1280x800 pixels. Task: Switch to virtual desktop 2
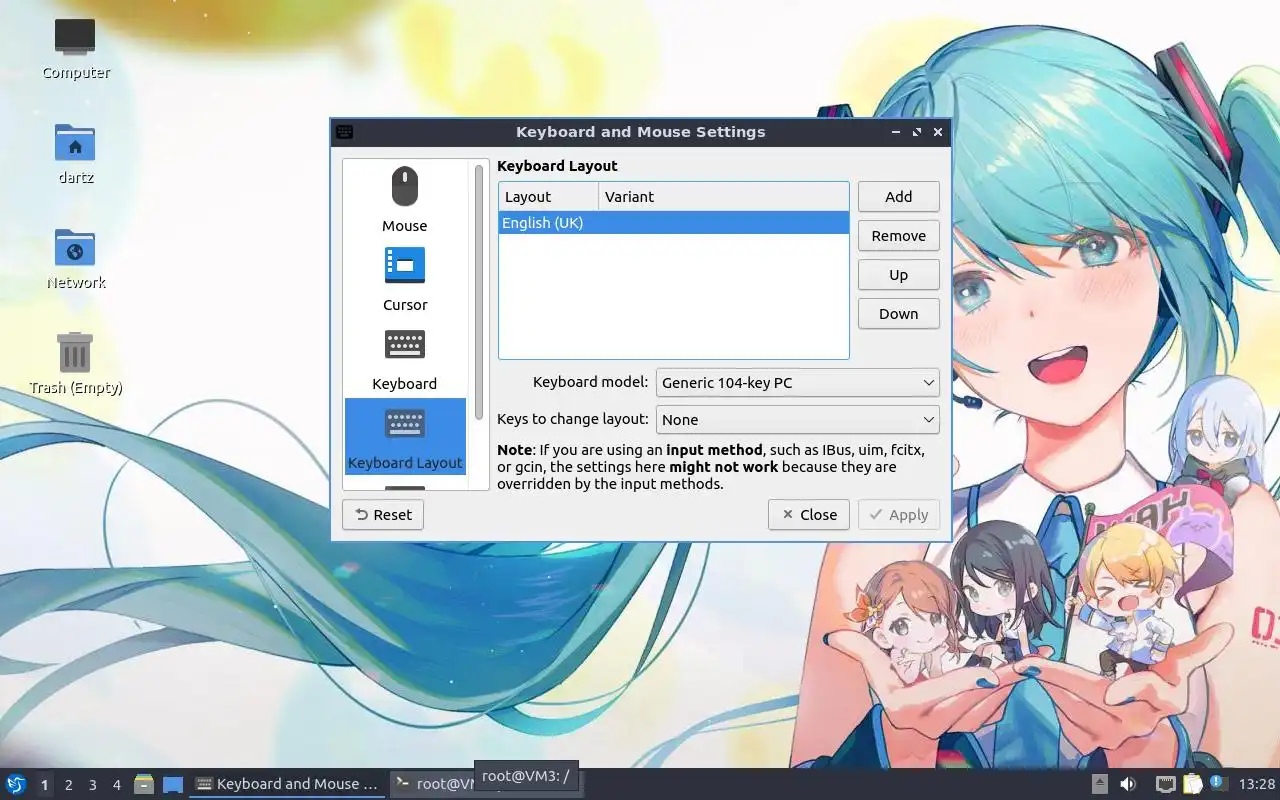tap(68, 785)
